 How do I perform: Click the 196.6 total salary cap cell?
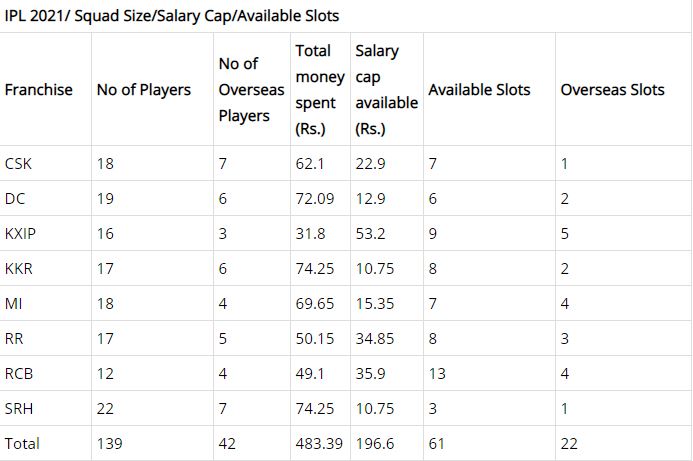pyautogui.click(x=375, y=443)
